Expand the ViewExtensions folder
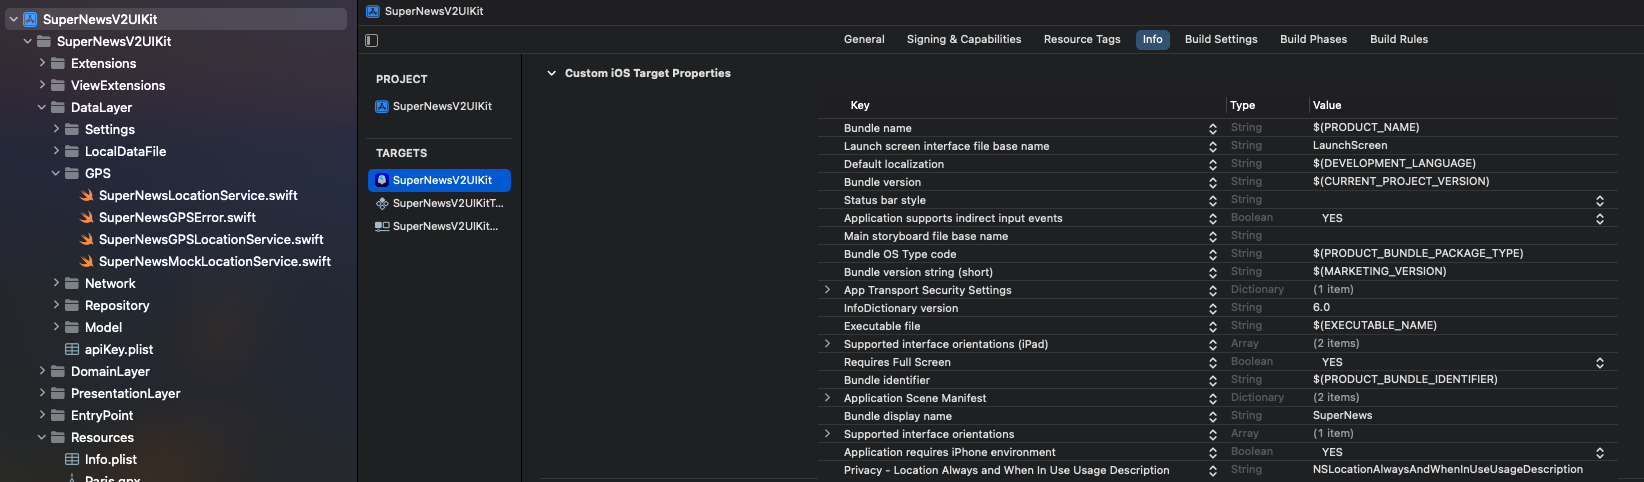The height and width of the screenshot is (482, 1644). [x=42, y=85]
